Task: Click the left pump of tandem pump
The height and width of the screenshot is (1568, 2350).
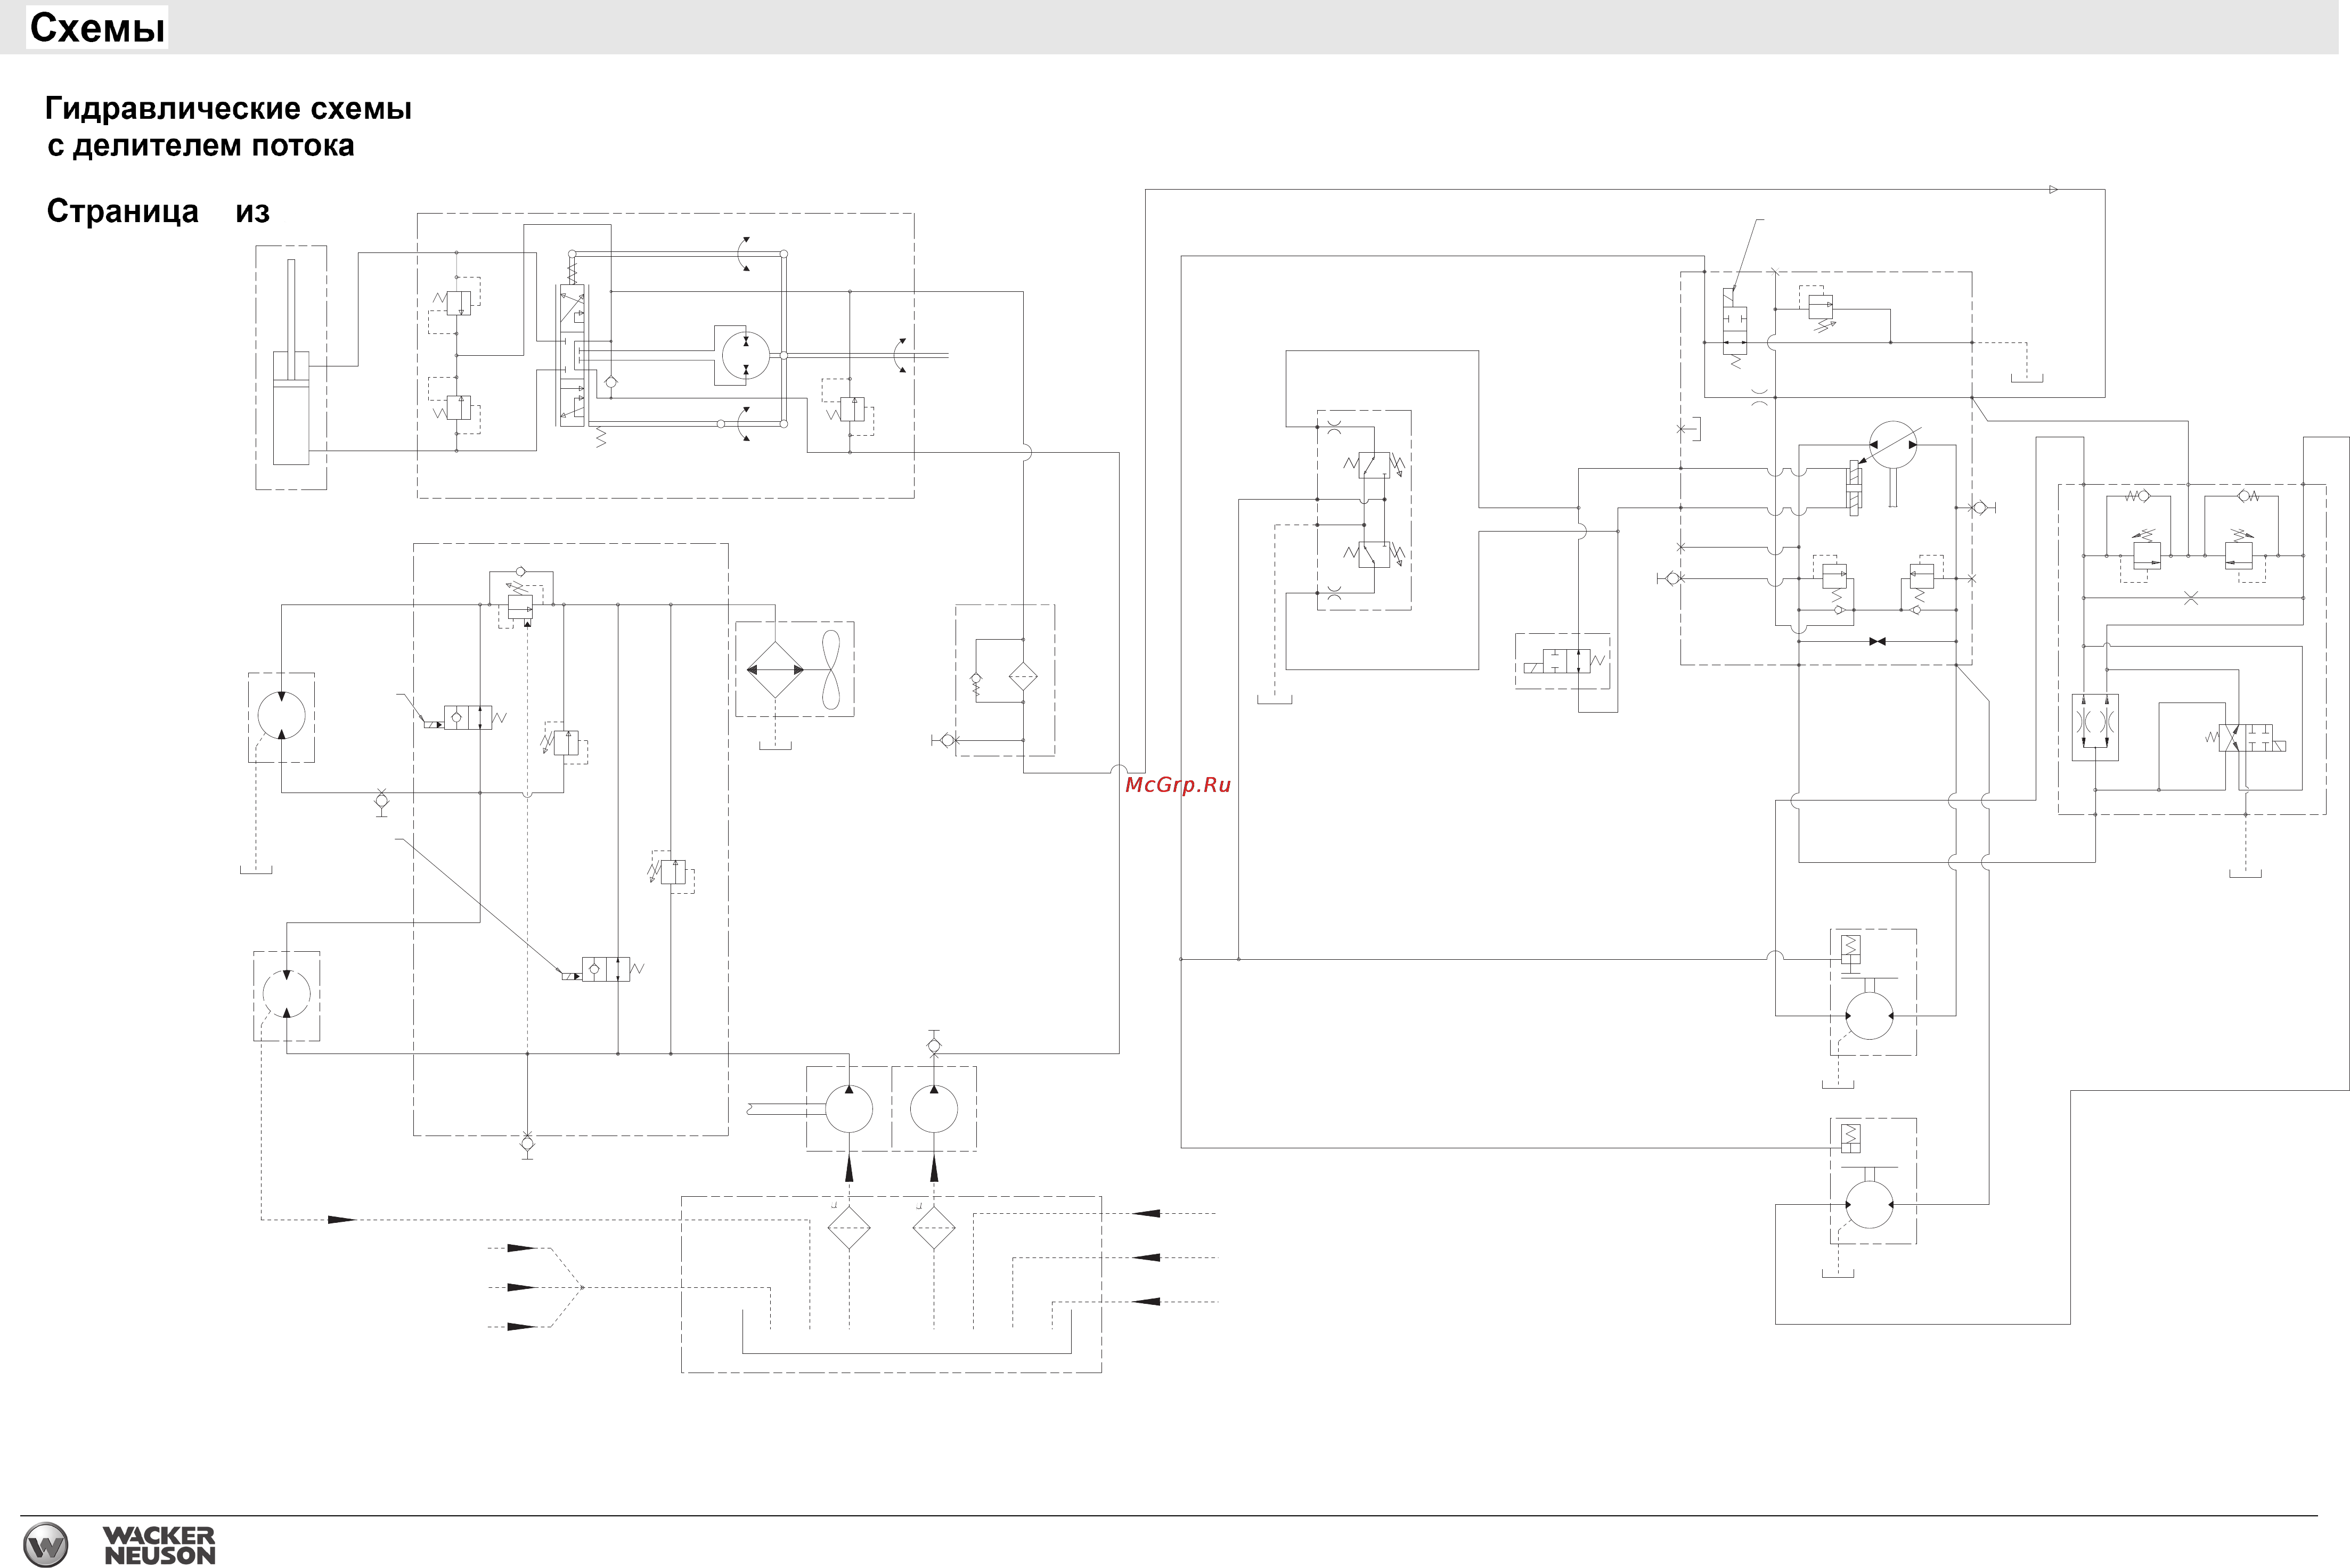Action: [x=848, y=1109]
